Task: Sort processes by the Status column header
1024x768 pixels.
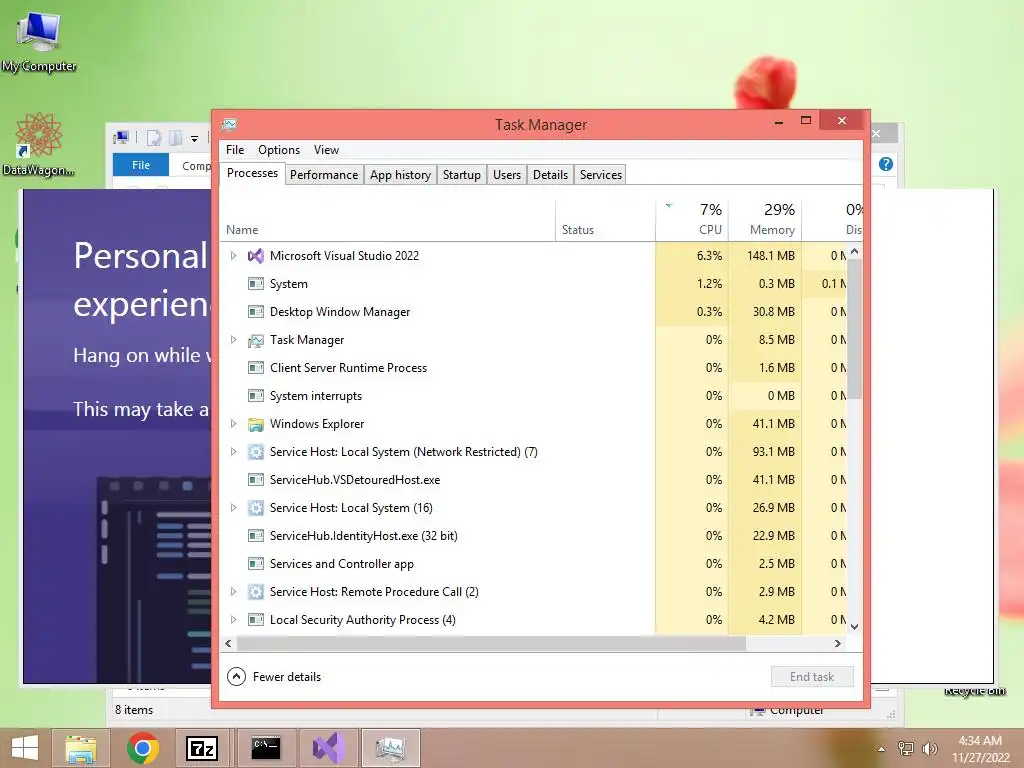Action: pos(605,219)
